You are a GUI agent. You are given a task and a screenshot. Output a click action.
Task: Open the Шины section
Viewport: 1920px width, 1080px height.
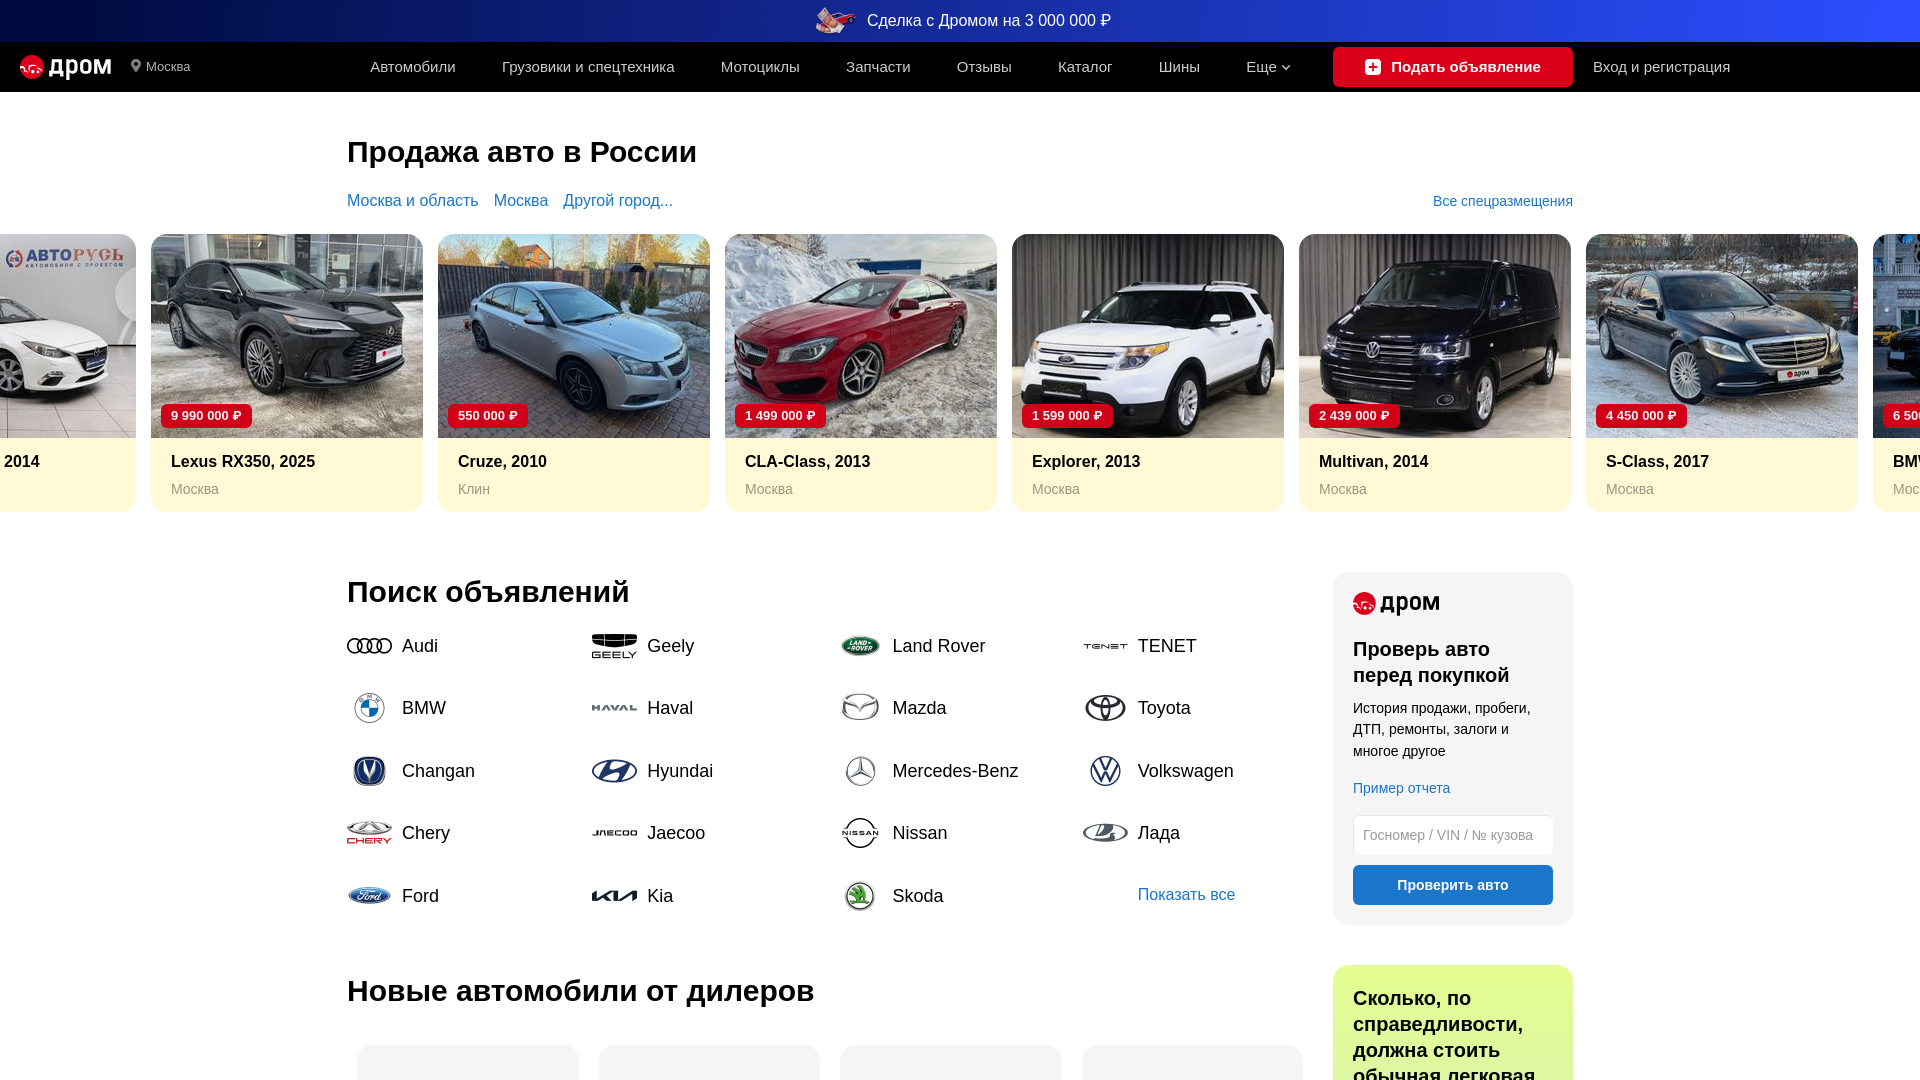point(1179,67)
